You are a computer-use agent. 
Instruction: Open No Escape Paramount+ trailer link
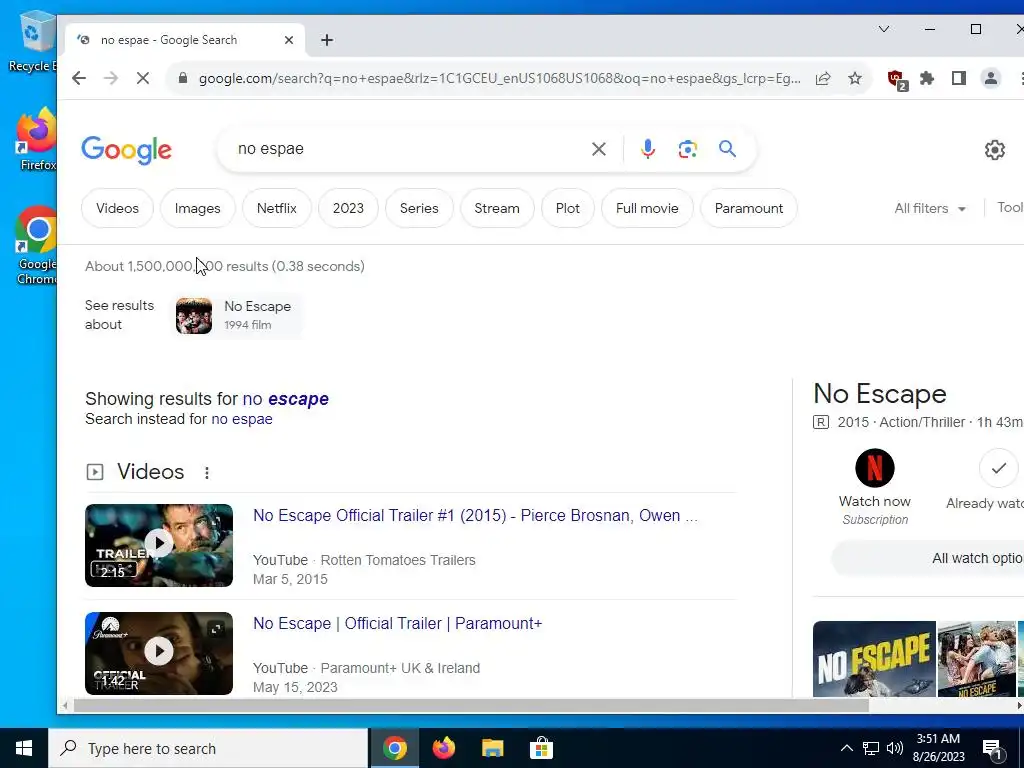coord(398,624)
